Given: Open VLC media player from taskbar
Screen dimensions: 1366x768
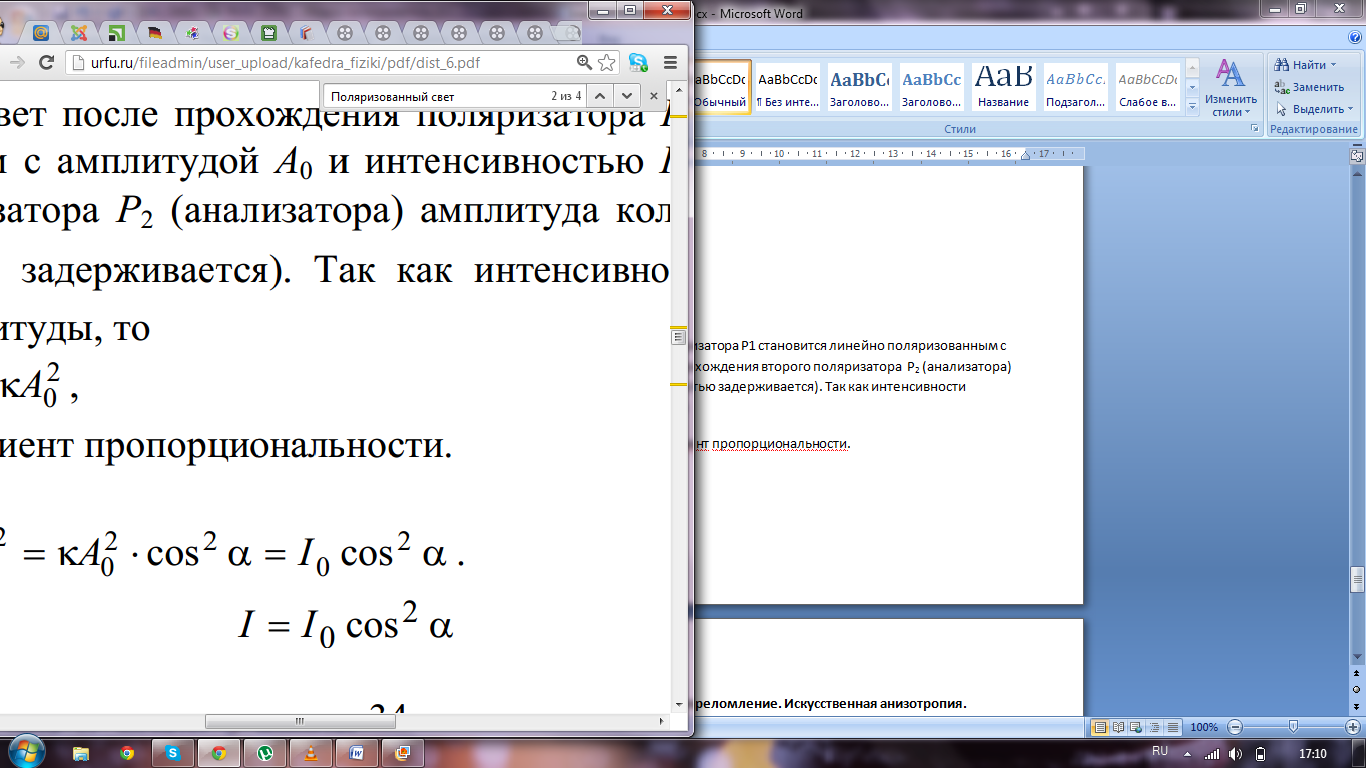Looking at the screenshot, I should click(311, 752).
